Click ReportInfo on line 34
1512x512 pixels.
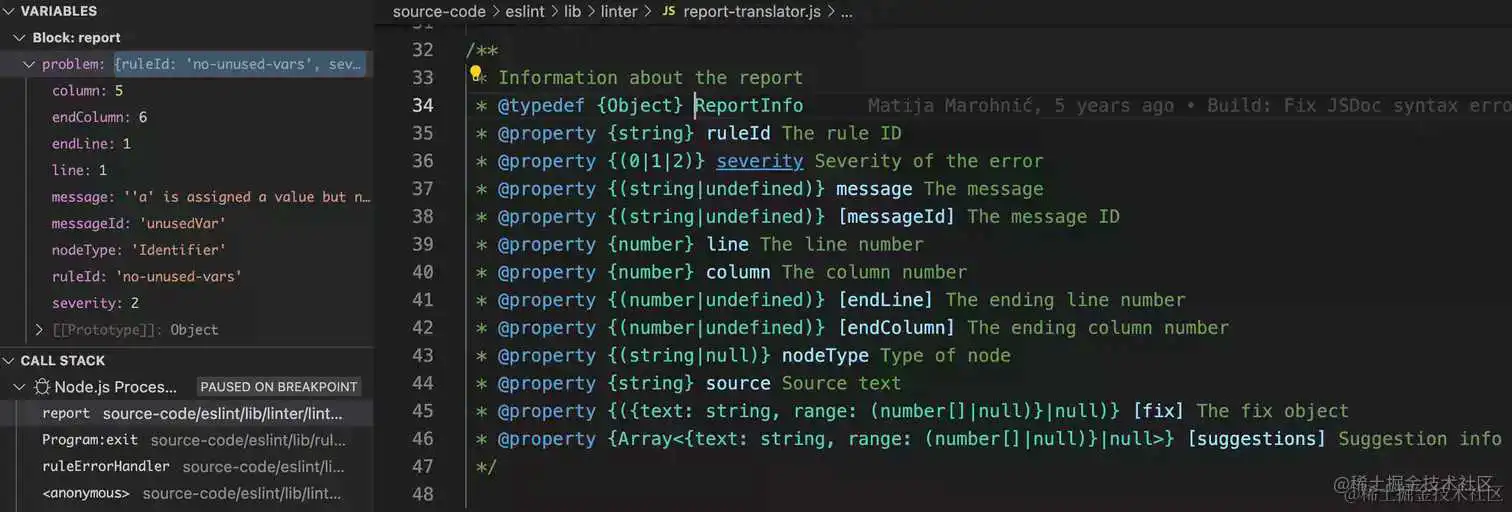(x=749, y=105)
